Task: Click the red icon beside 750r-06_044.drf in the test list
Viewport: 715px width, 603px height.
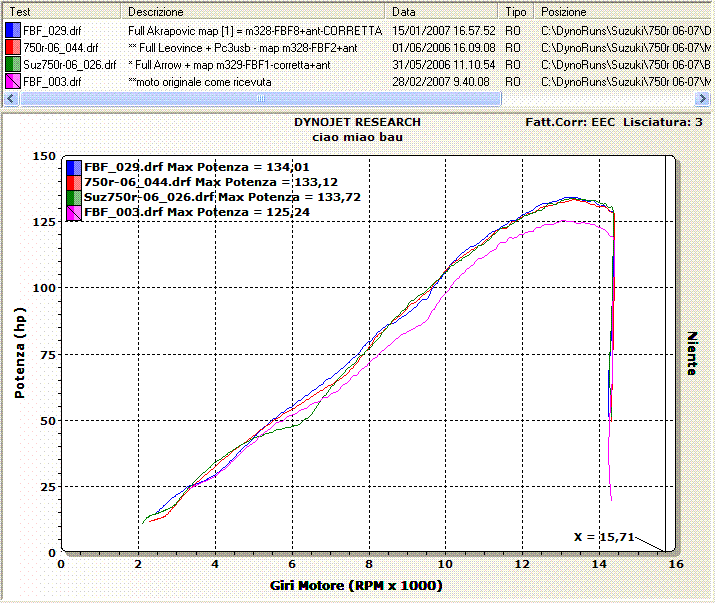Action: point(12,47)
